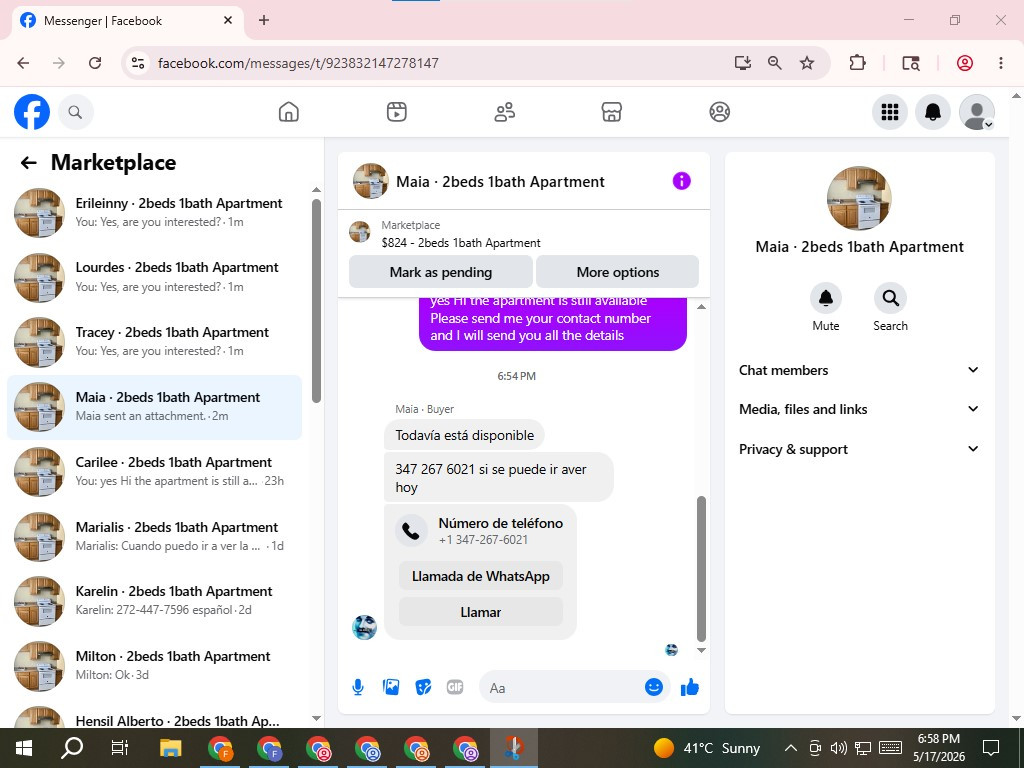Open File Explorer from taskbar
The width and height of the screenshot is (1024, 768).
170,748
